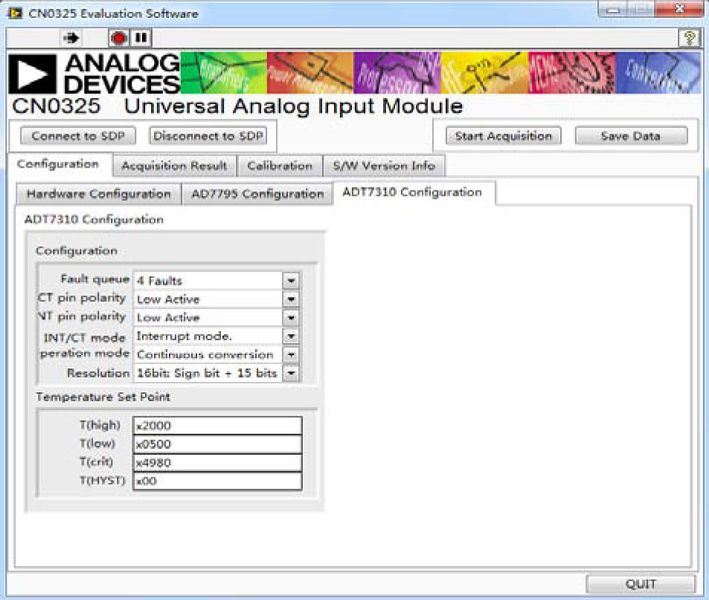709x600 pixels.
Task: Expand the INT/CT mode dropdown arrow
Action: point(291,336)
